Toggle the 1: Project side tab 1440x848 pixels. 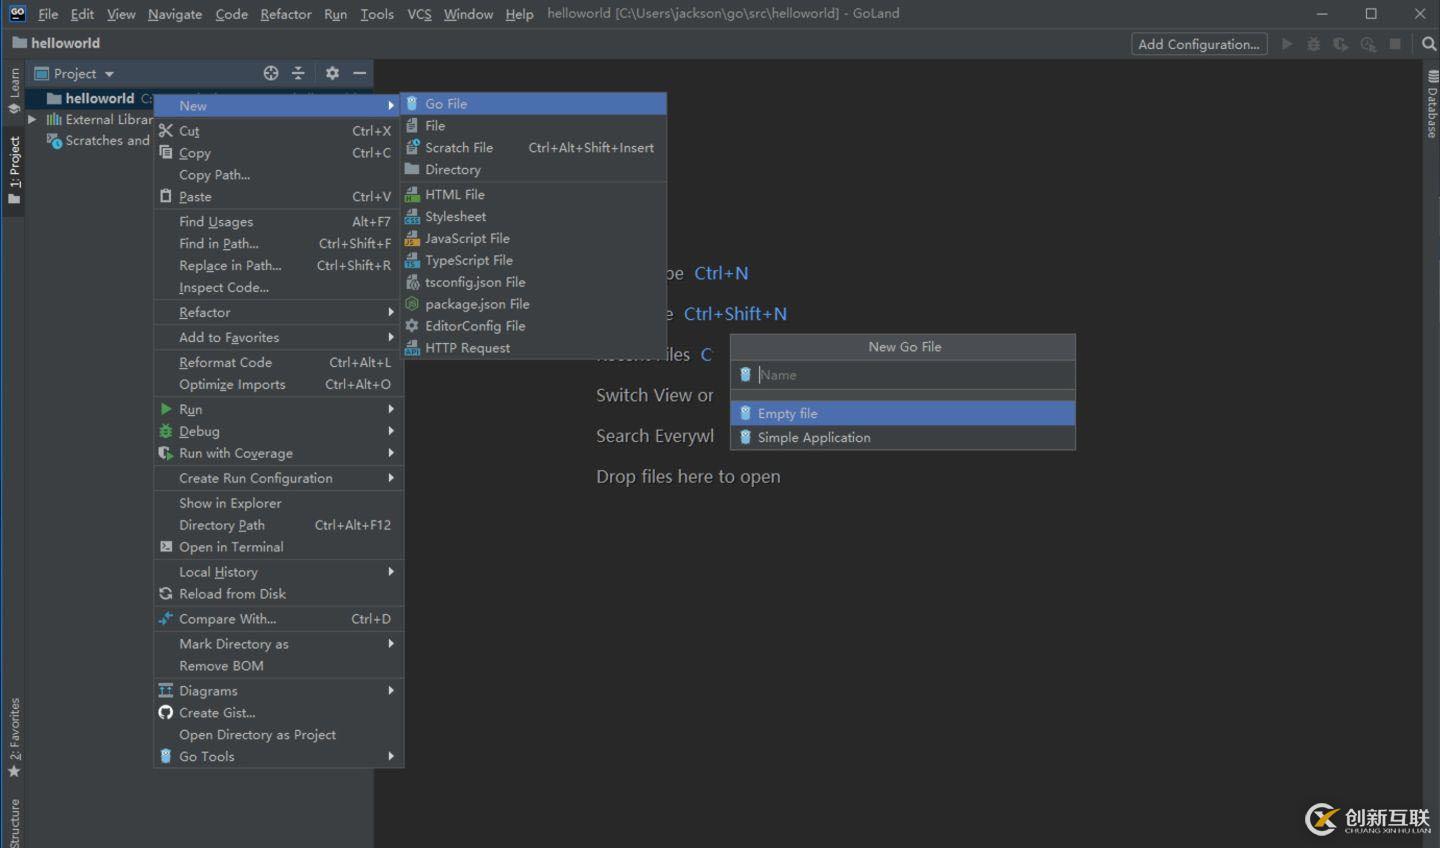14,170
